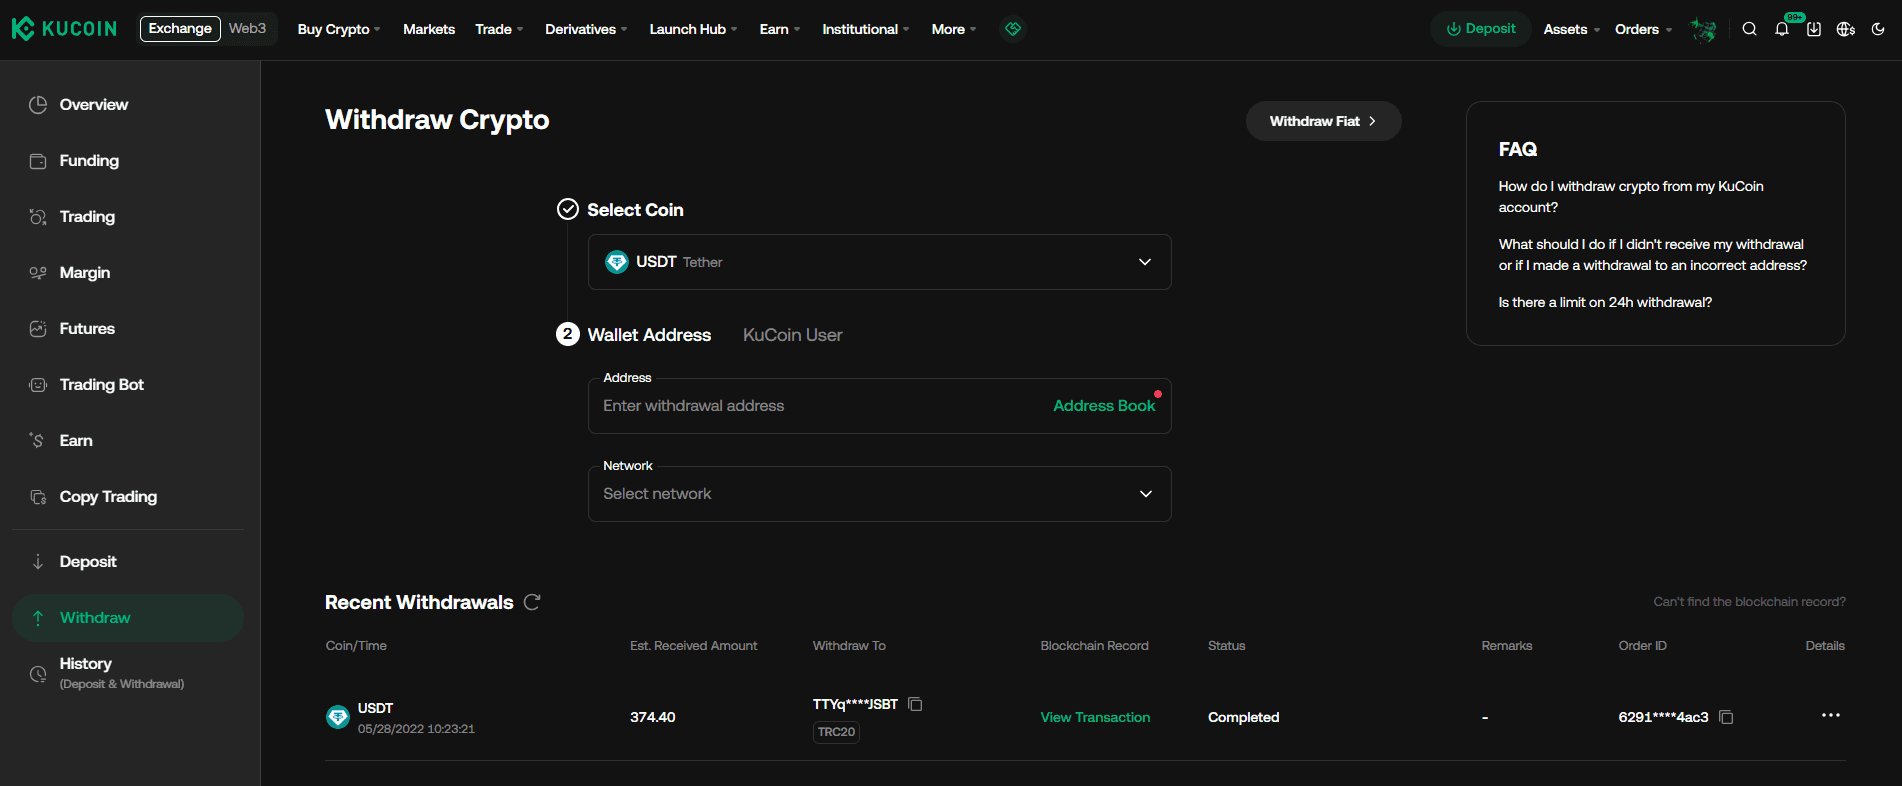Open Address Book link
The height and width of the screenshot is (786, 1902).
(1104, 406)
